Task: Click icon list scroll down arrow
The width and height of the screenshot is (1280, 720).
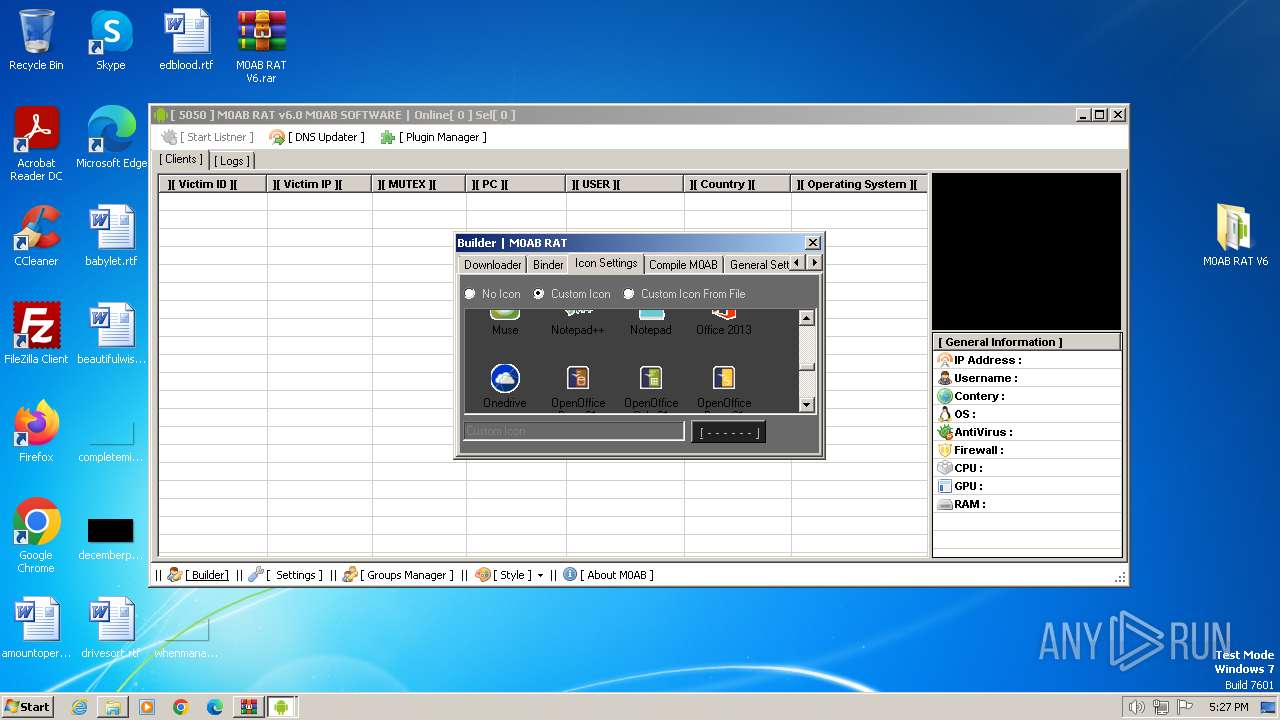Action: tap(807, 404)
